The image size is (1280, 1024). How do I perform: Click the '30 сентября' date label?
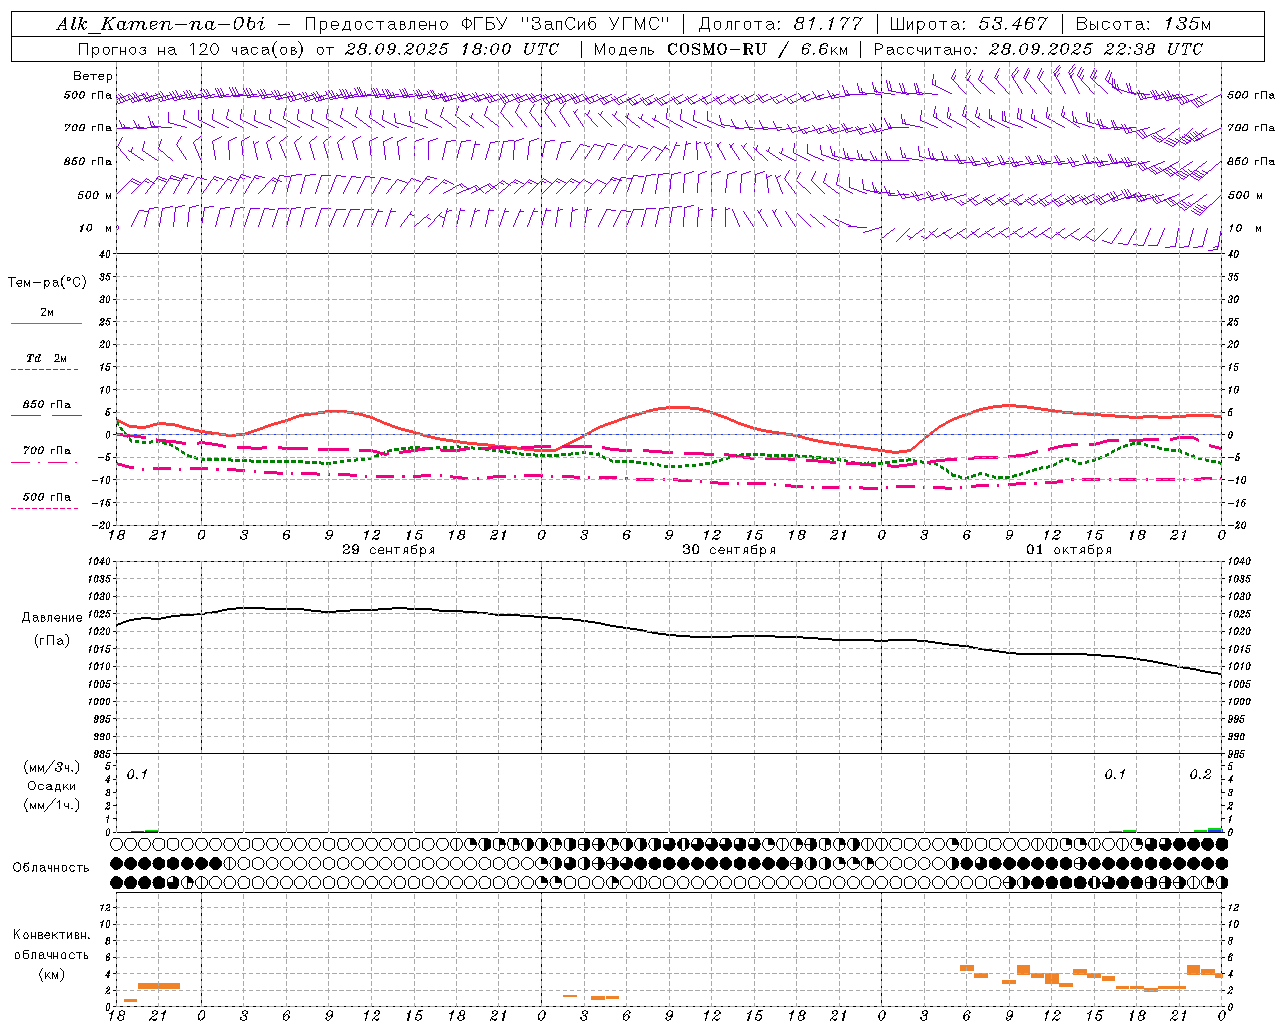[x=729, y=550]
